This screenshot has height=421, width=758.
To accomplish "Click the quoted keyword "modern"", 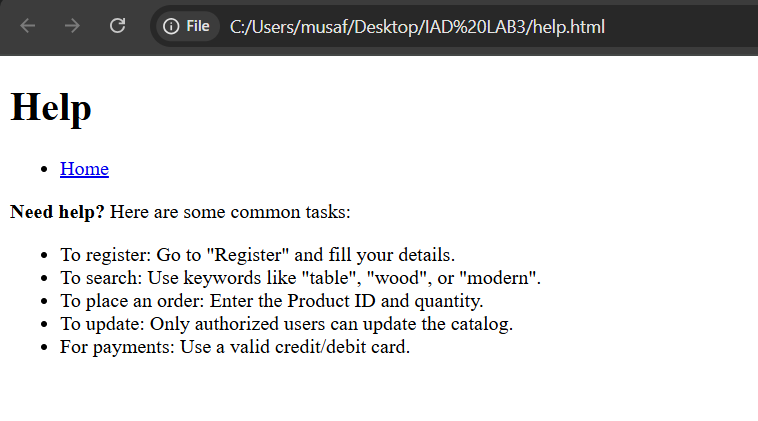I will coord(497,278).
